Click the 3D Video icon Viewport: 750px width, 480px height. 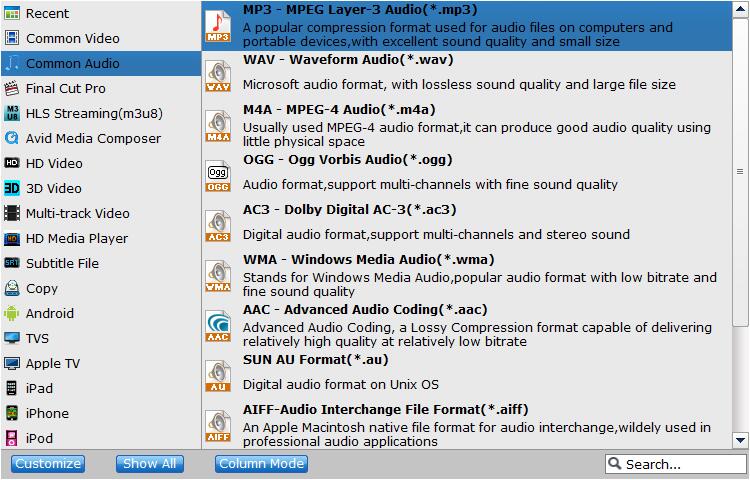(x=11, y=188)
